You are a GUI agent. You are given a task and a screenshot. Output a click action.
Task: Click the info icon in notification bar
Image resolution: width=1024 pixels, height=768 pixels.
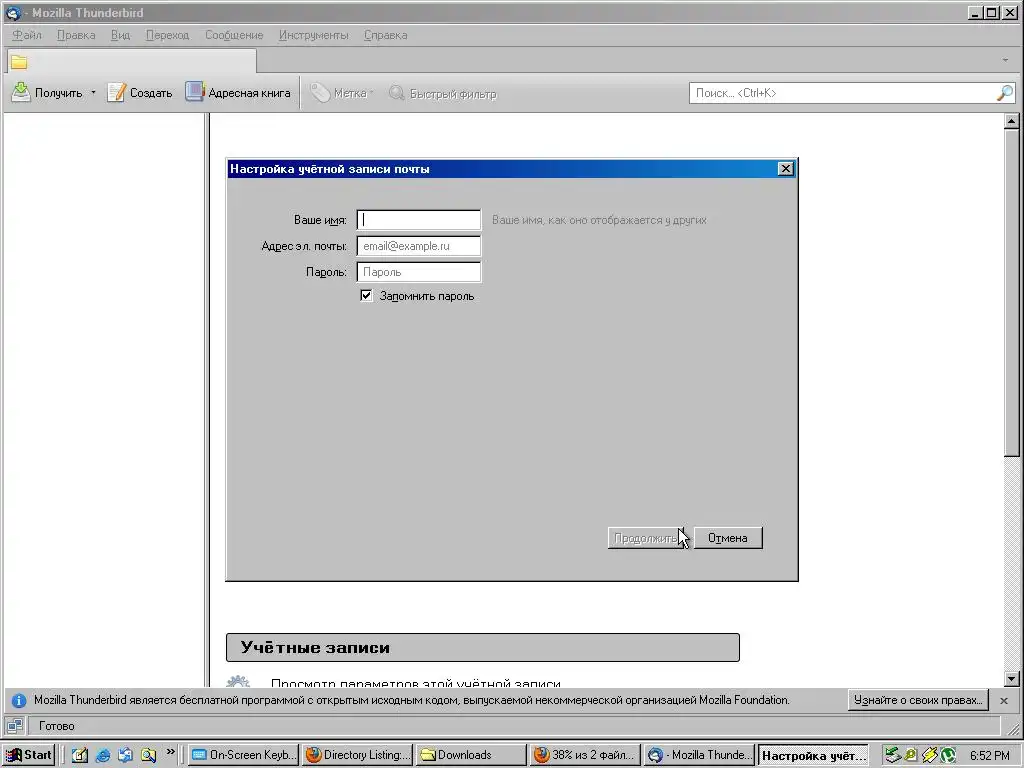19,700
